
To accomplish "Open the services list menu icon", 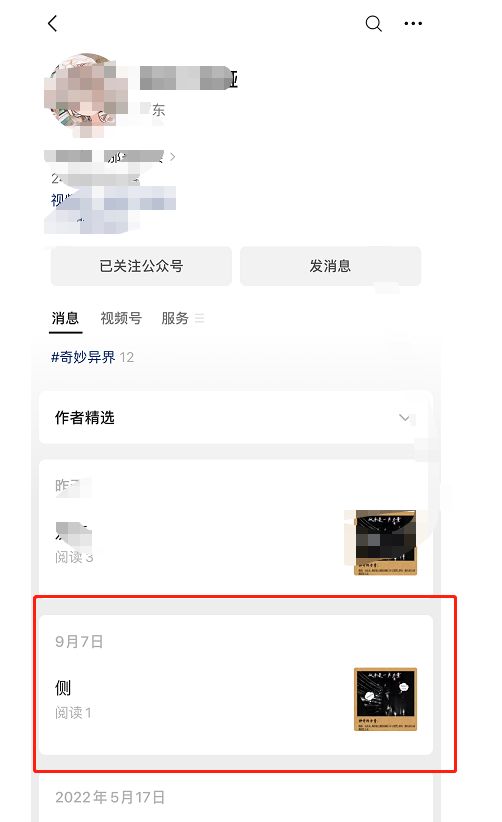I will 200,318.
